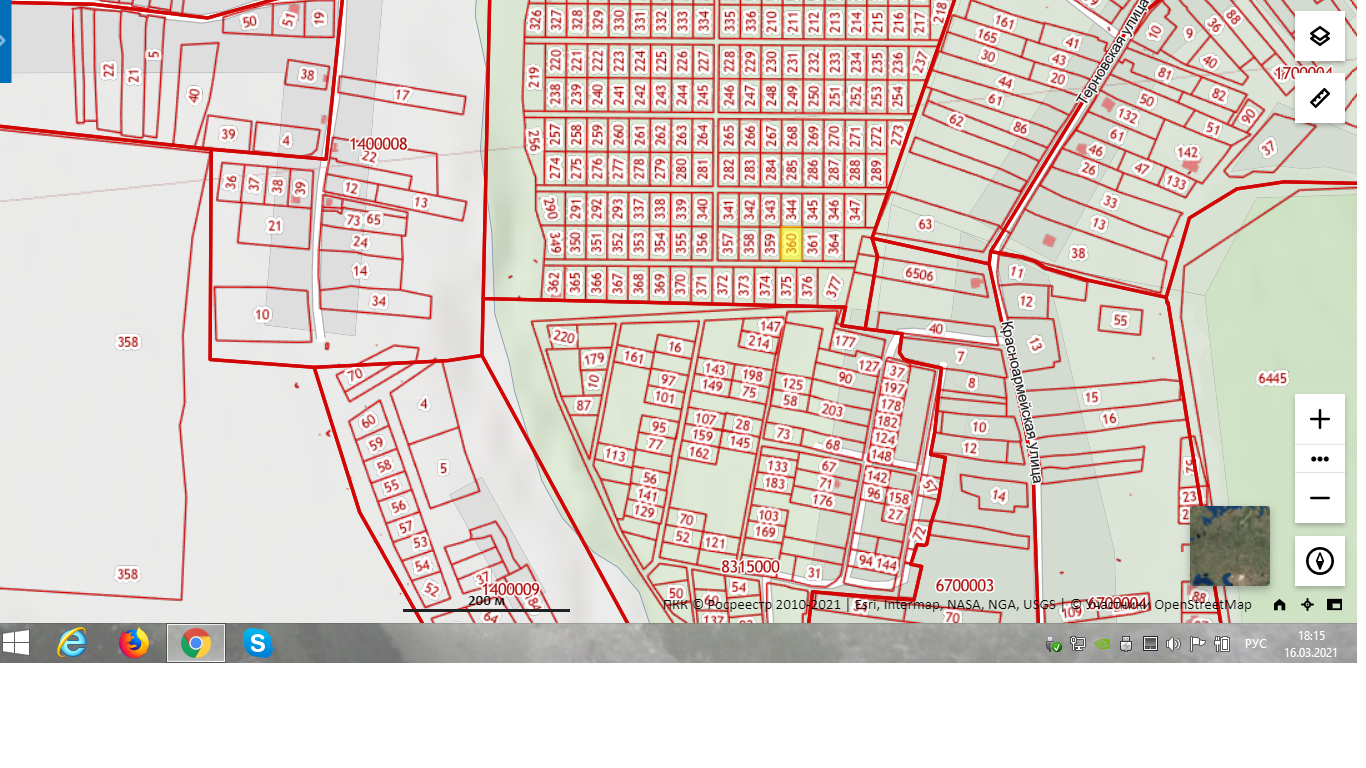1366x768 pixels.
Task: Zoom in with the plus button
Action: pos(1319,419)
